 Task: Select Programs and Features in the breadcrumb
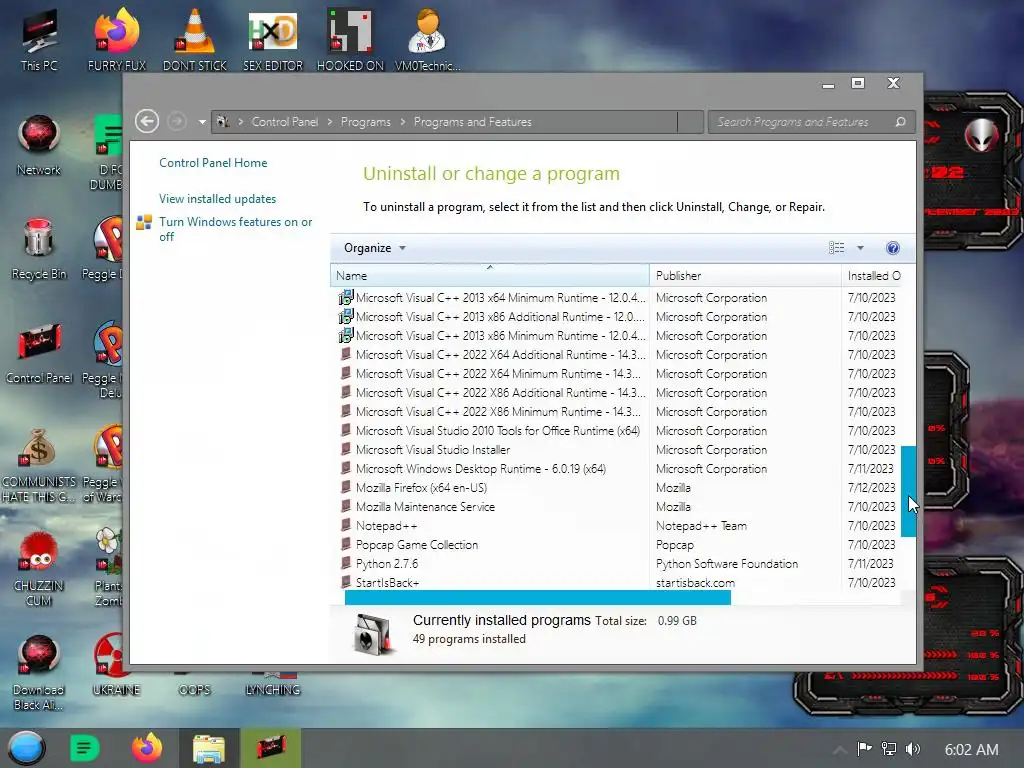473,122
